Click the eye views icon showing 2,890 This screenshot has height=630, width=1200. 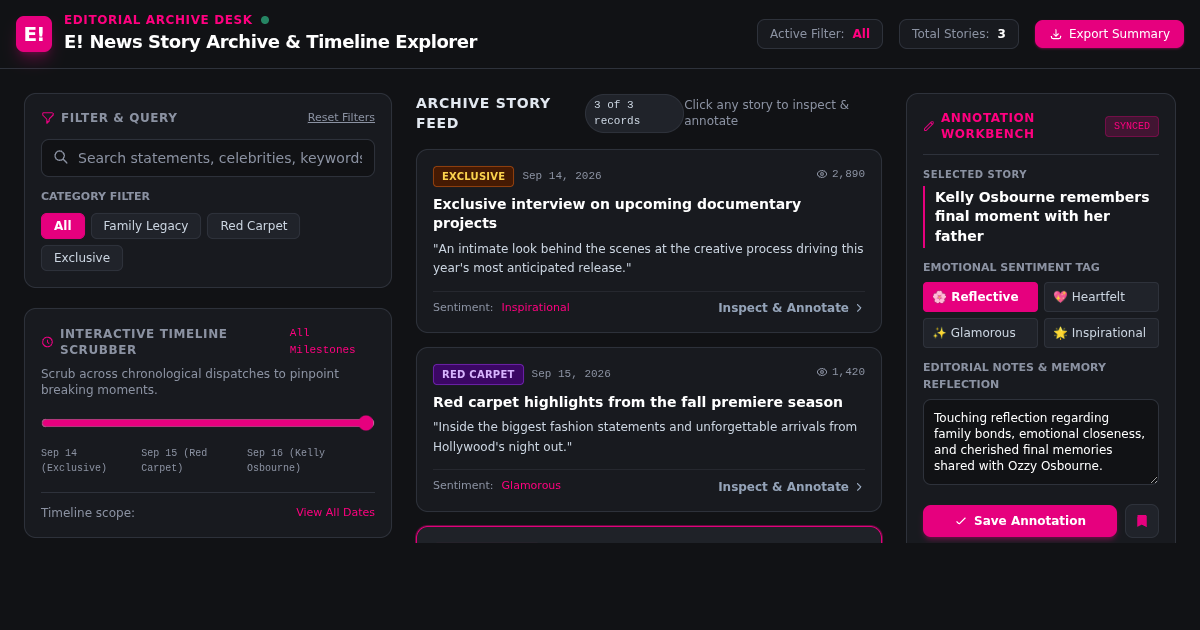point(822,174)
